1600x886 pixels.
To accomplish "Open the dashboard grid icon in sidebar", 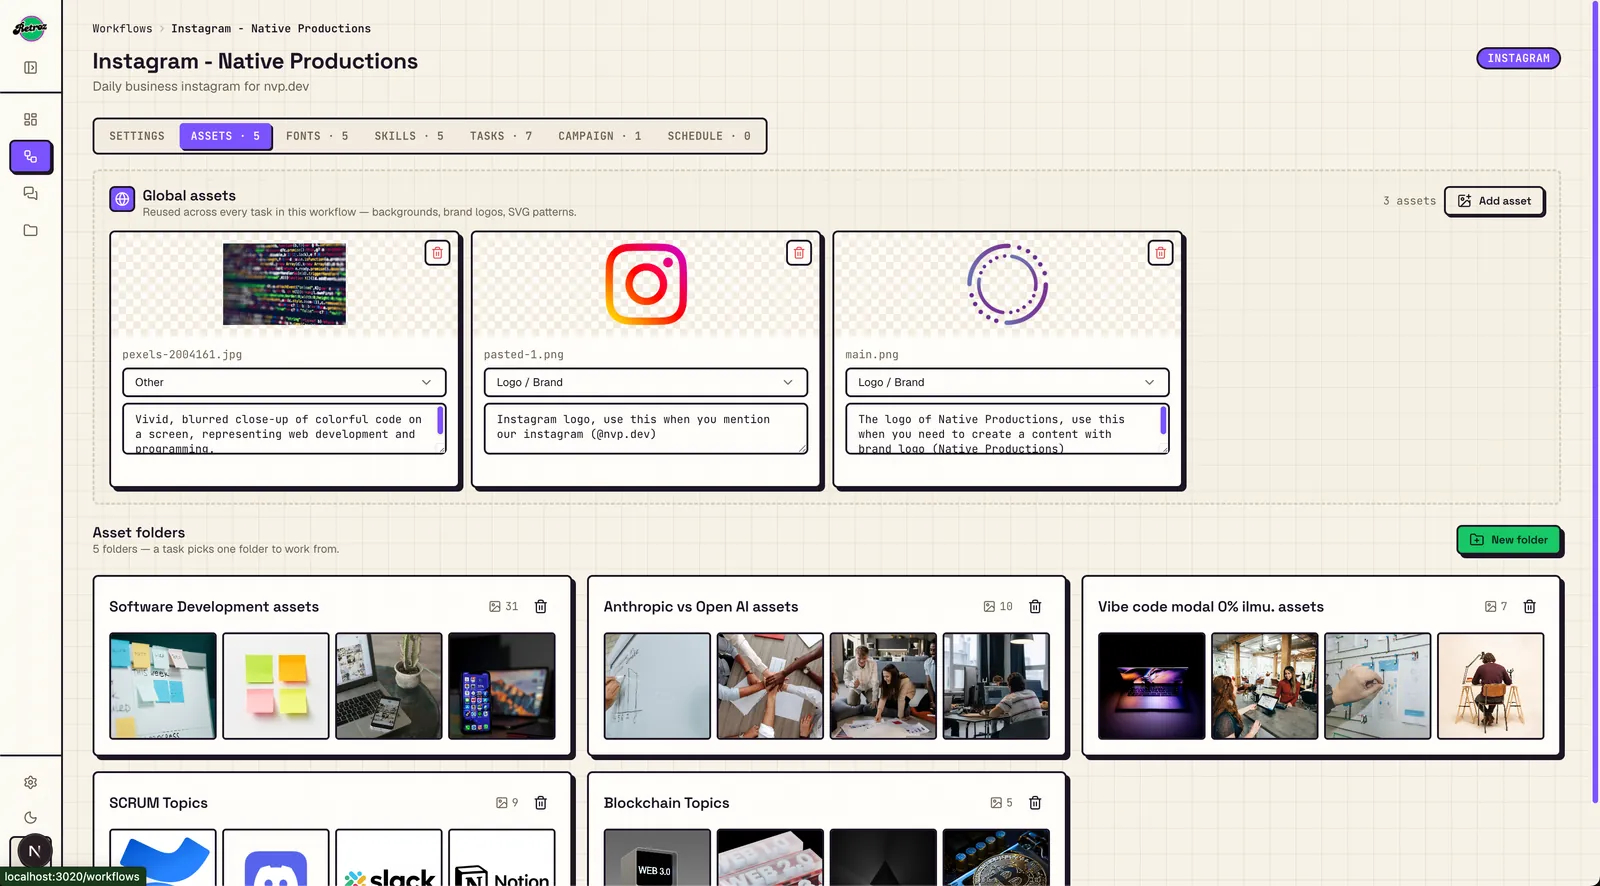I will [x=30, y=119].
